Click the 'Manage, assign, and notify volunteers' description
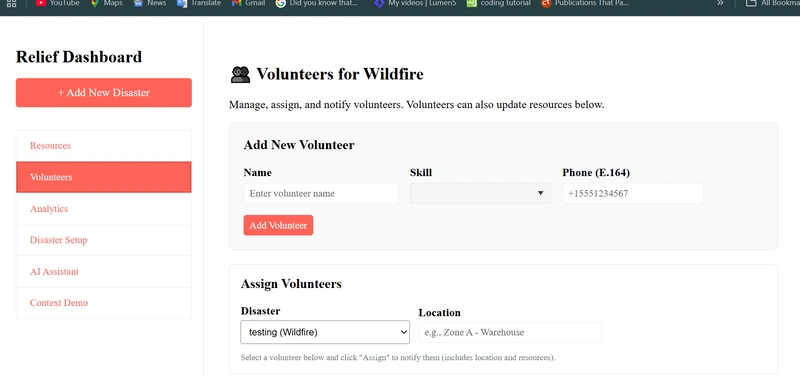Screen dimensions: 800x376 417,105
